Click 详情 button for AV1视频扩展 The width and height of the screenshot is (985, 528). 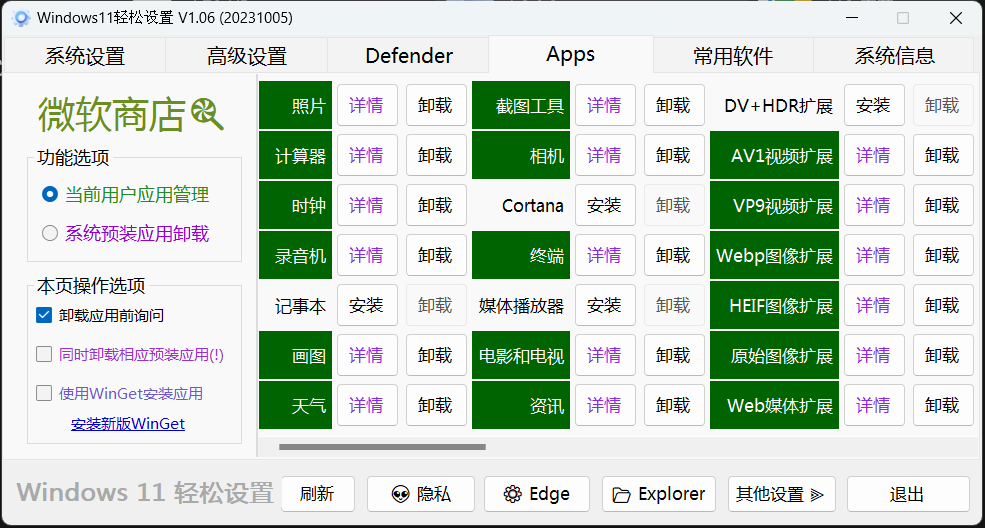(873, 156)
